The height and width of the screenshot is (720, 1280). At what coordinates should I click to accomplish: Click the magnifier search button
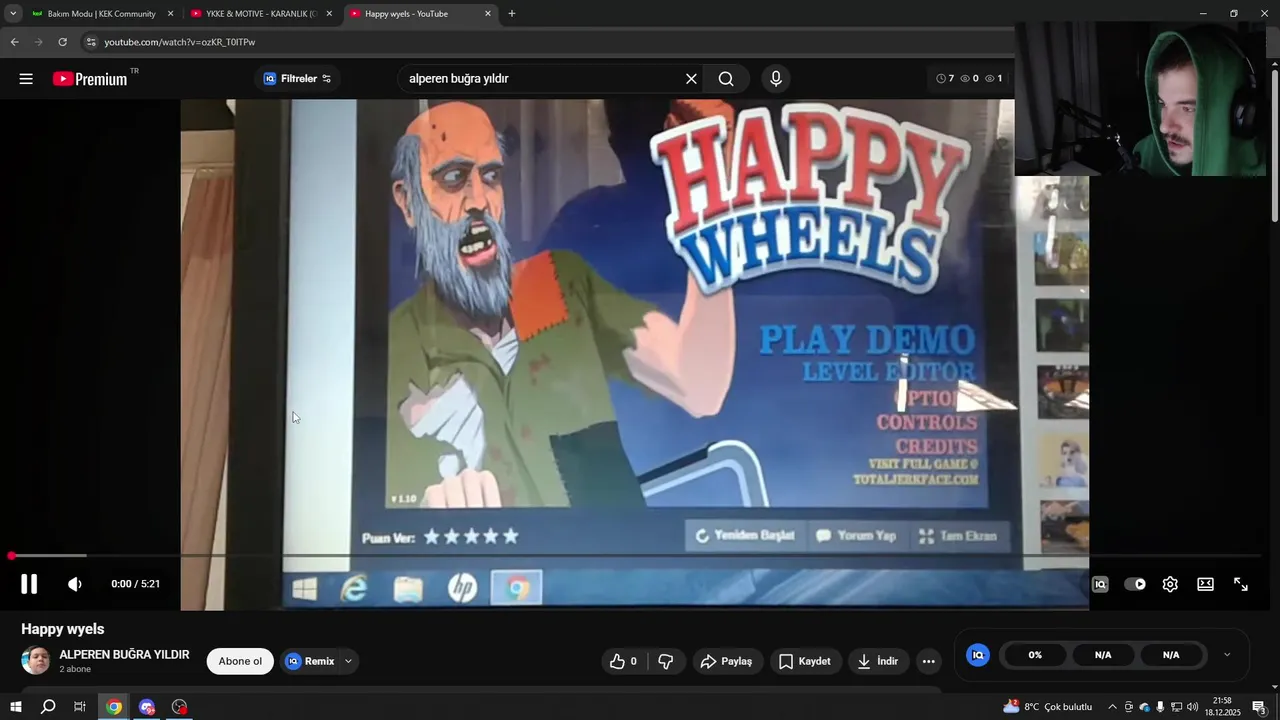[x=726, y=79]
